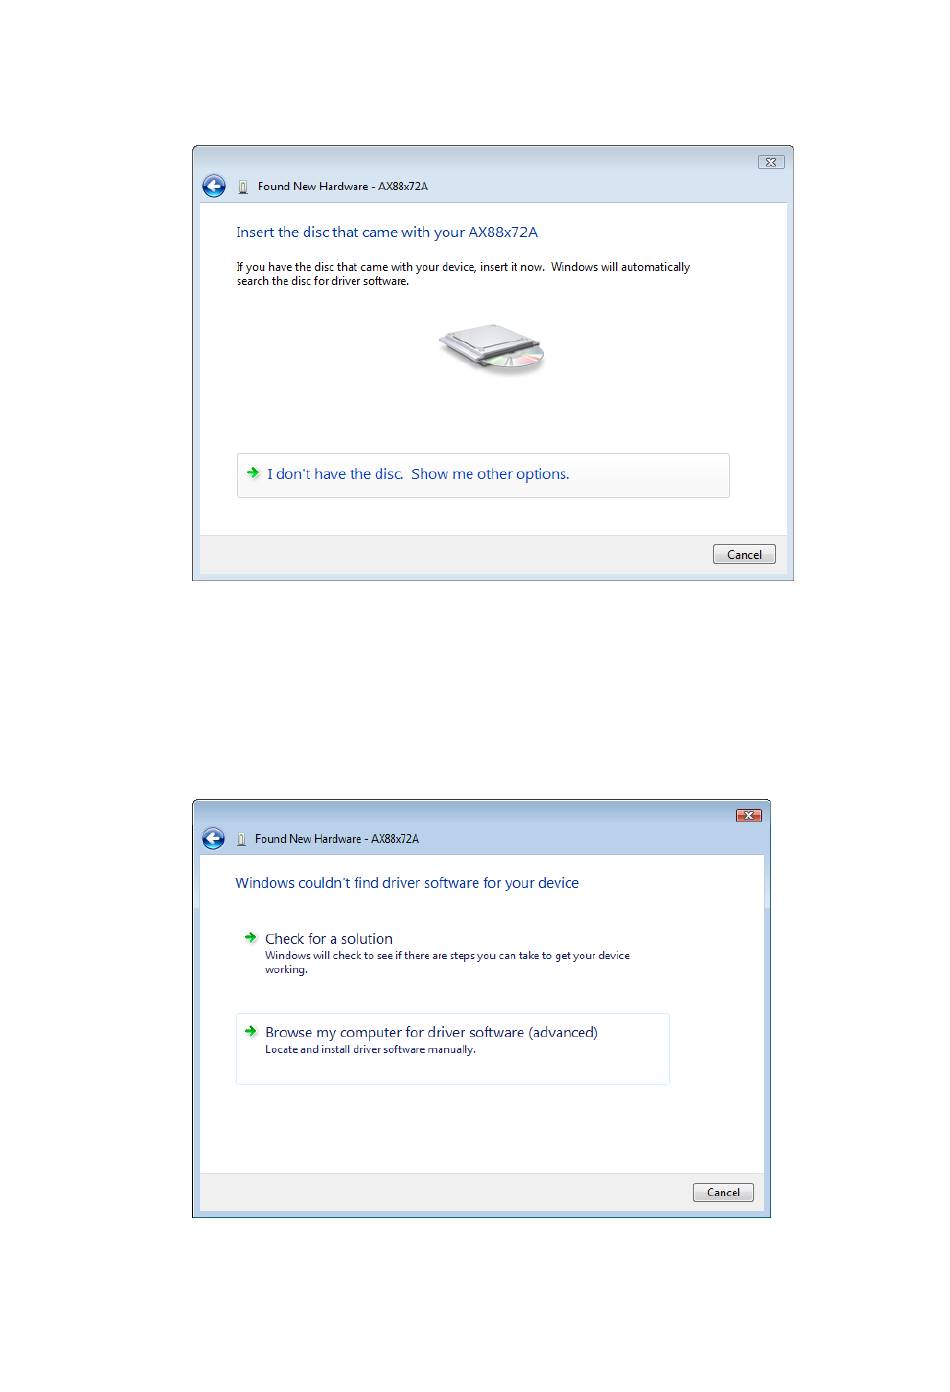Viewport: 950px width, 1392px height.
Task: Click the back arrow in the Insert the disc dialog
Action: [213, 186]
